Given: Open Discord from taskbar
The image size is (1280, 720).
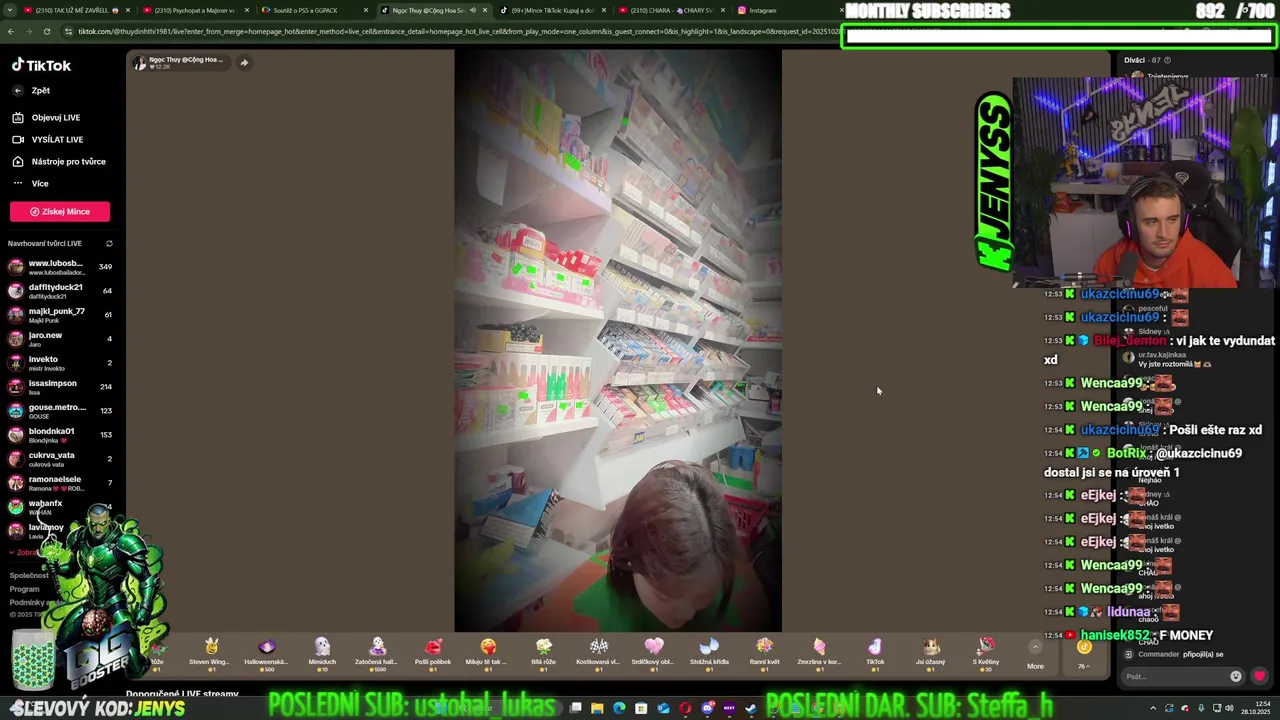Looking at the screenshot, I should [707, 708].
